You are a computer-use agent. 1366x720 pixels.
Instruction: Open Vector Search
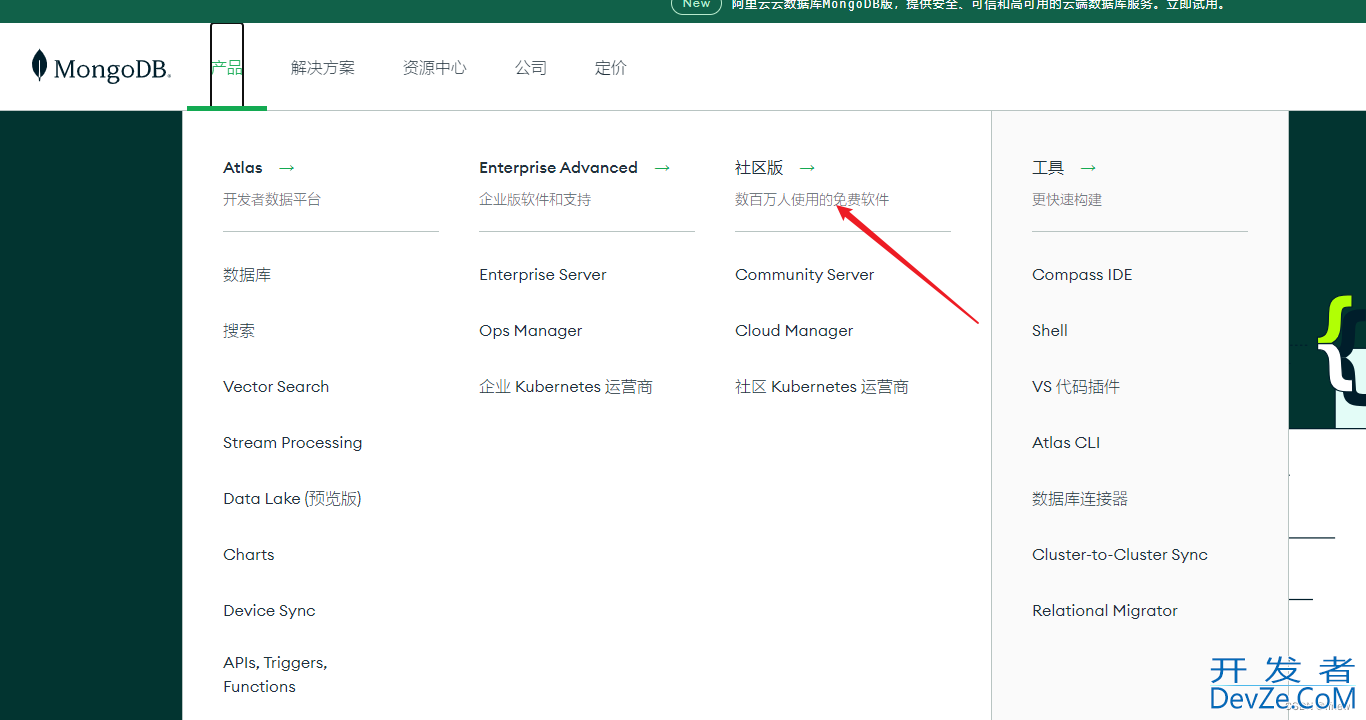276,387
